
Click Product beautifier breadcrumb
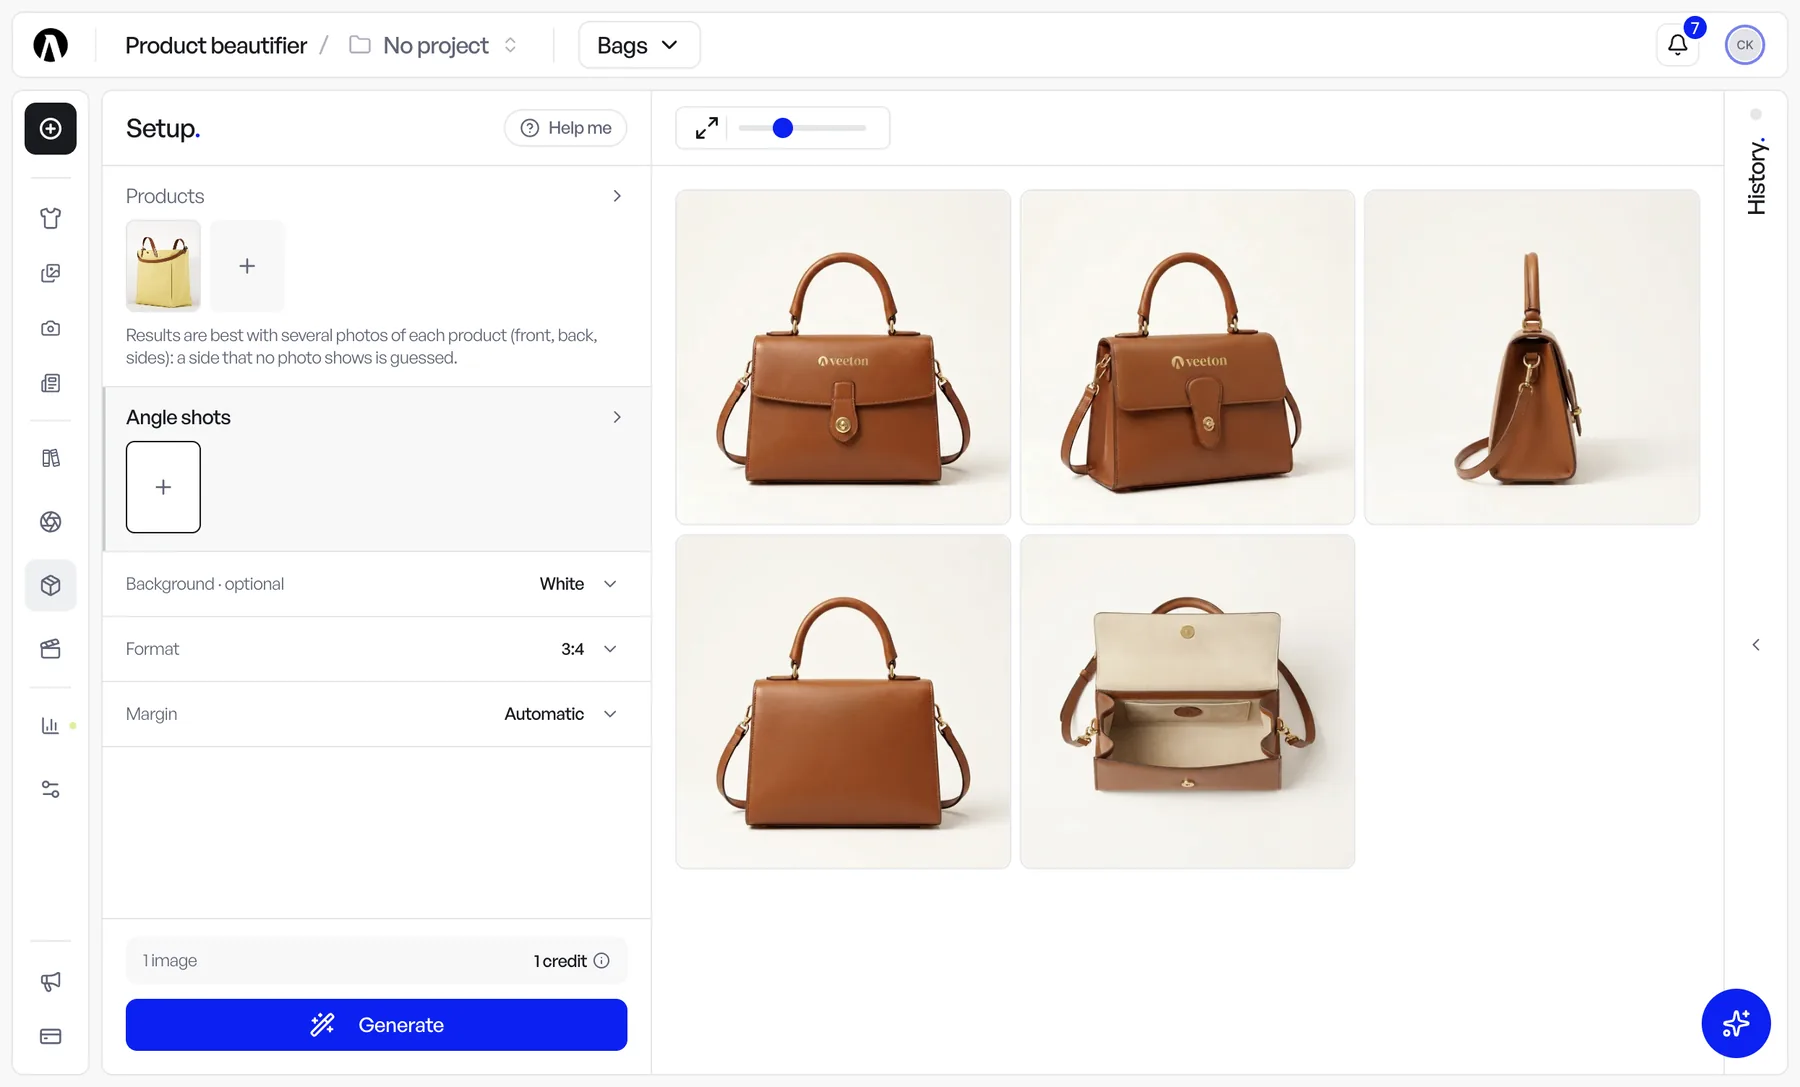(216, 45)
